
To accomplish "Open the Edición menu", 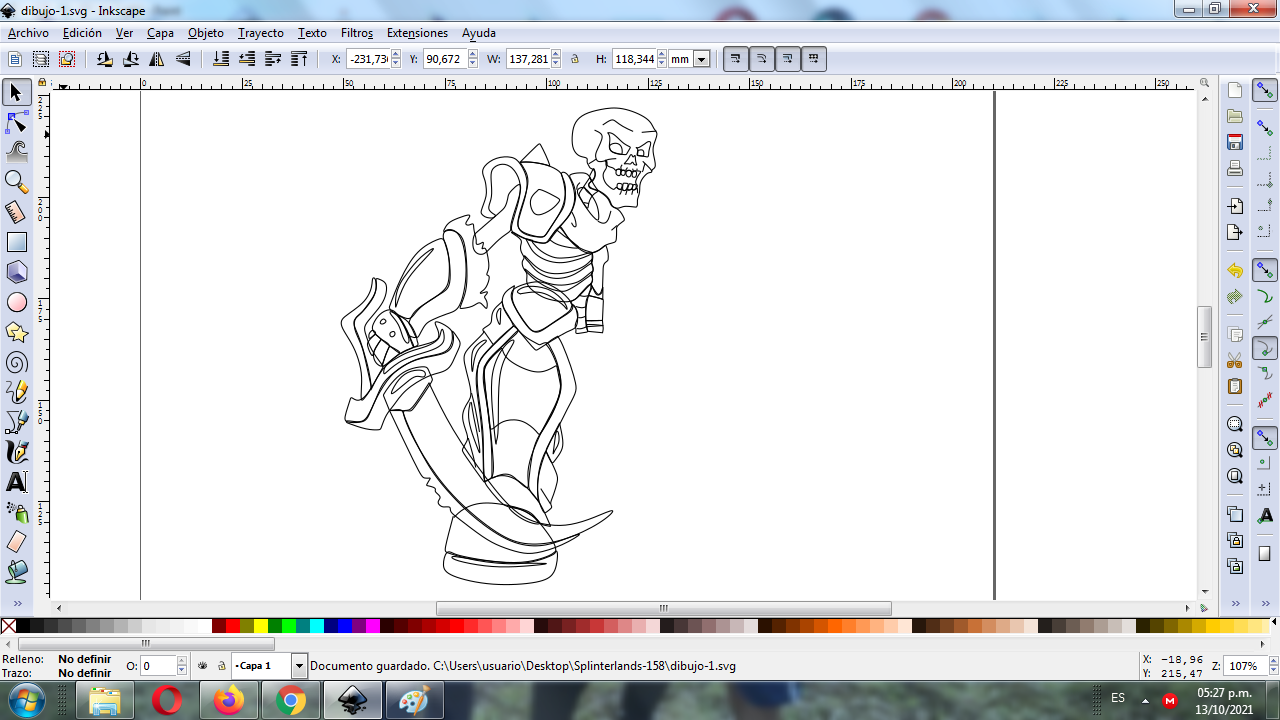I will pos(82,33).
